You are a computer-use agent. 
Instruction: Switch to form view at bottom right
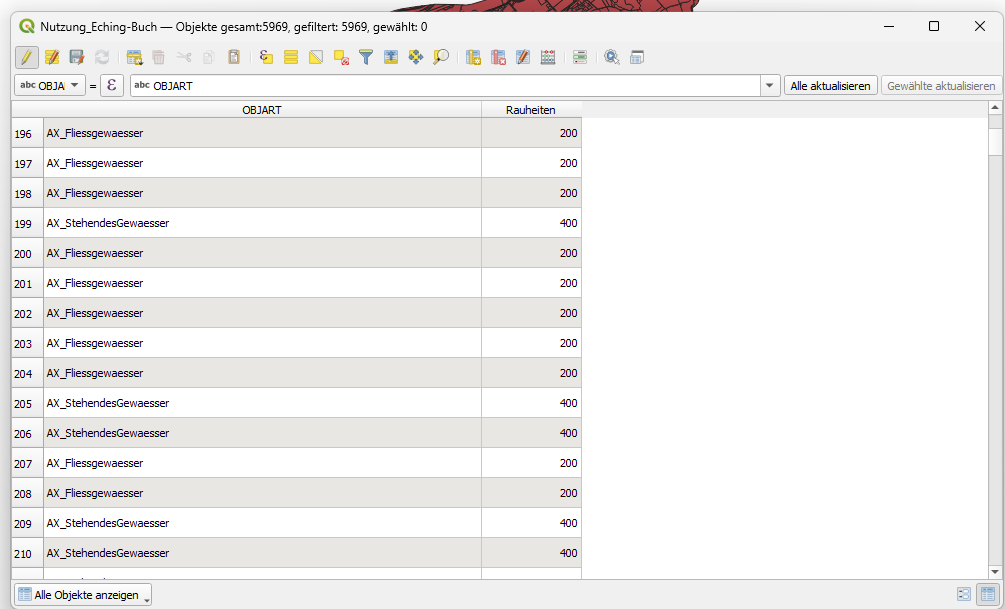(x=964, y=594)
